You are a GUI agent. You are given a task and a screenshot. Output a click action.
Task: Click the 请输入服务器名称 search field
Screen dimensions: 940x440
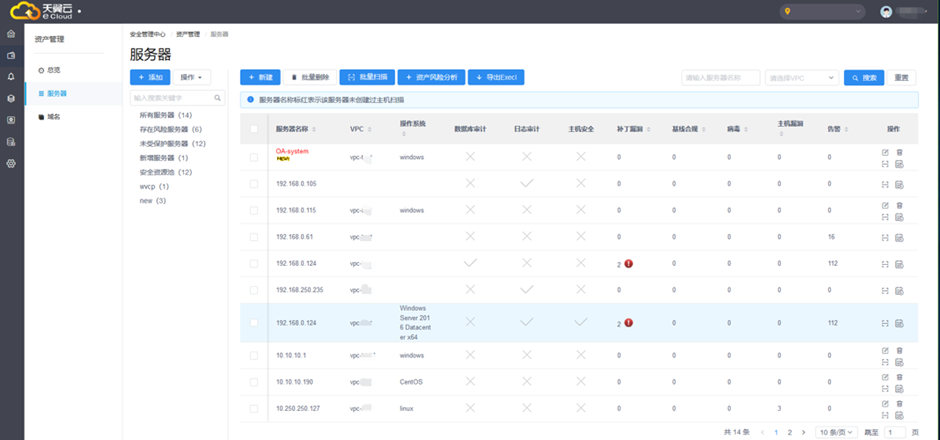pyautogui.click(x=719, y=77)
